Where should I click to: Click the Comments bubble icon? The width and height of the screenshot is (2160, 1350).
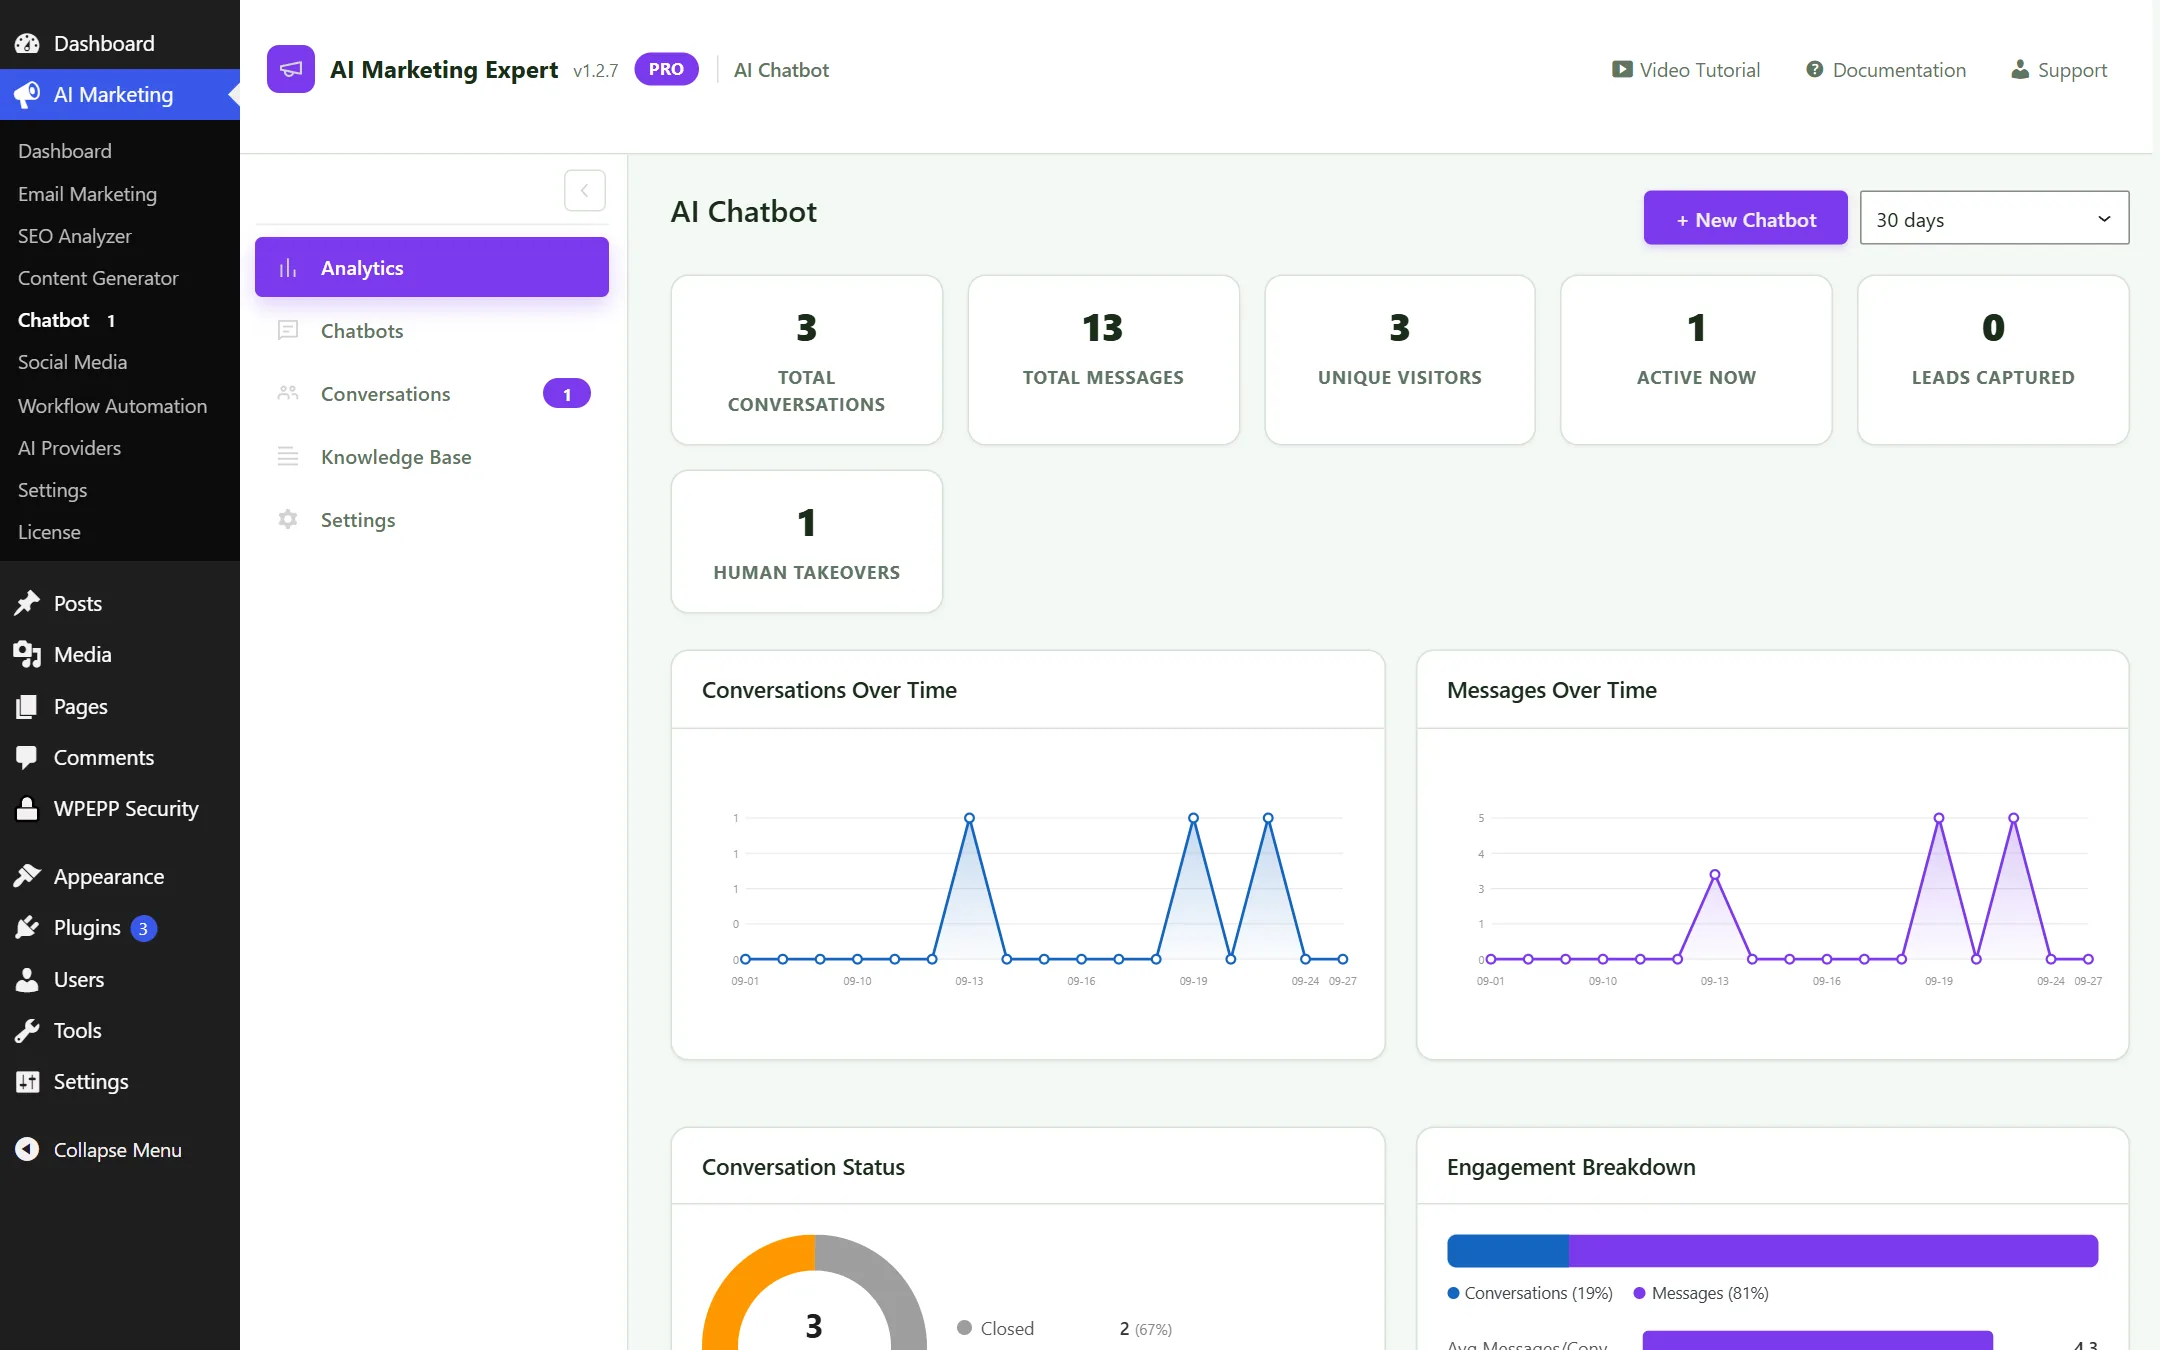[27, 757]
